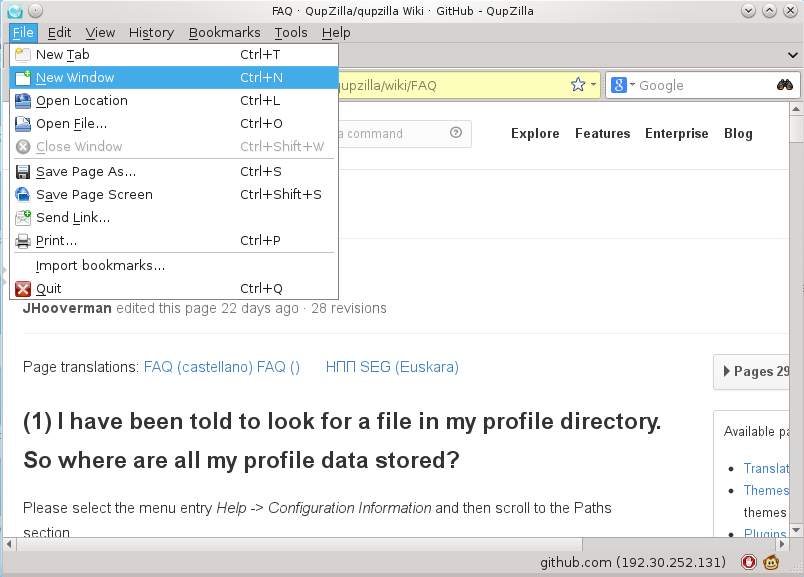Open the File menu
This screenshot has height=577, width=804.
[23, 32]
